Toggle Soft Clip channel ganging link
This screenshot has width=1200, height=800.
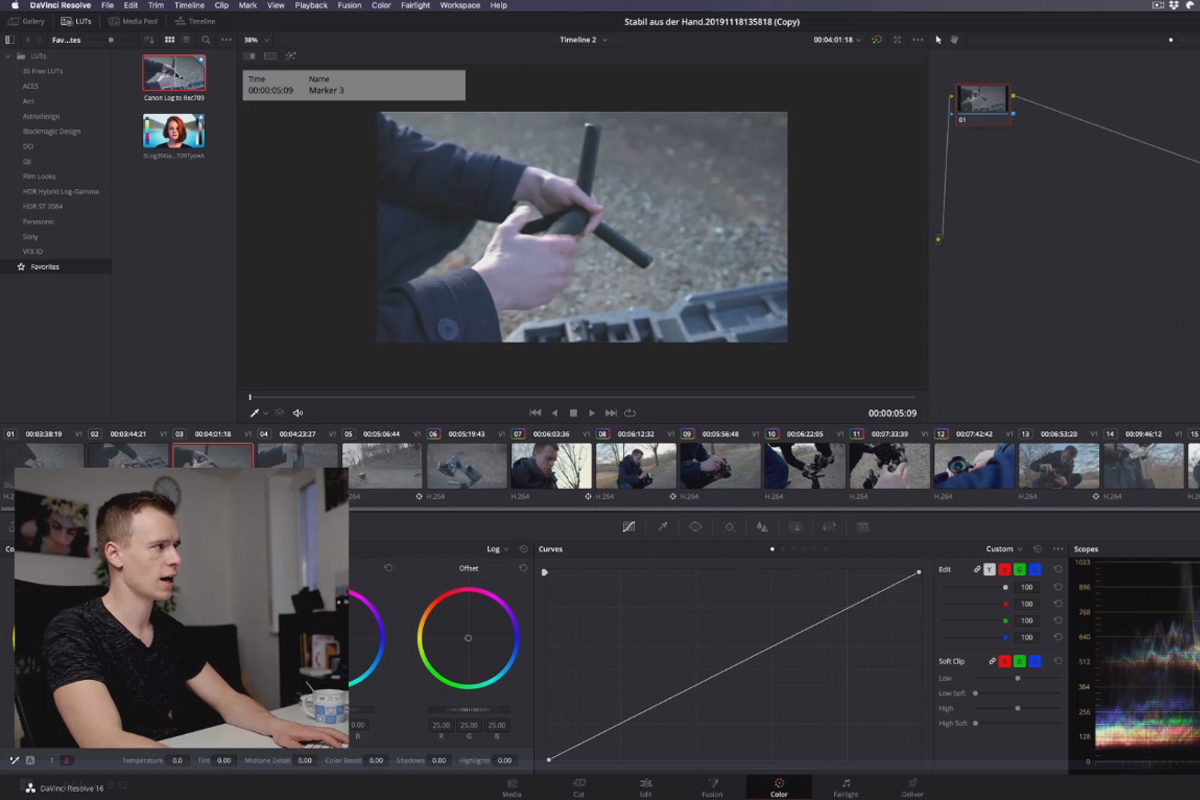click(992, 661)
